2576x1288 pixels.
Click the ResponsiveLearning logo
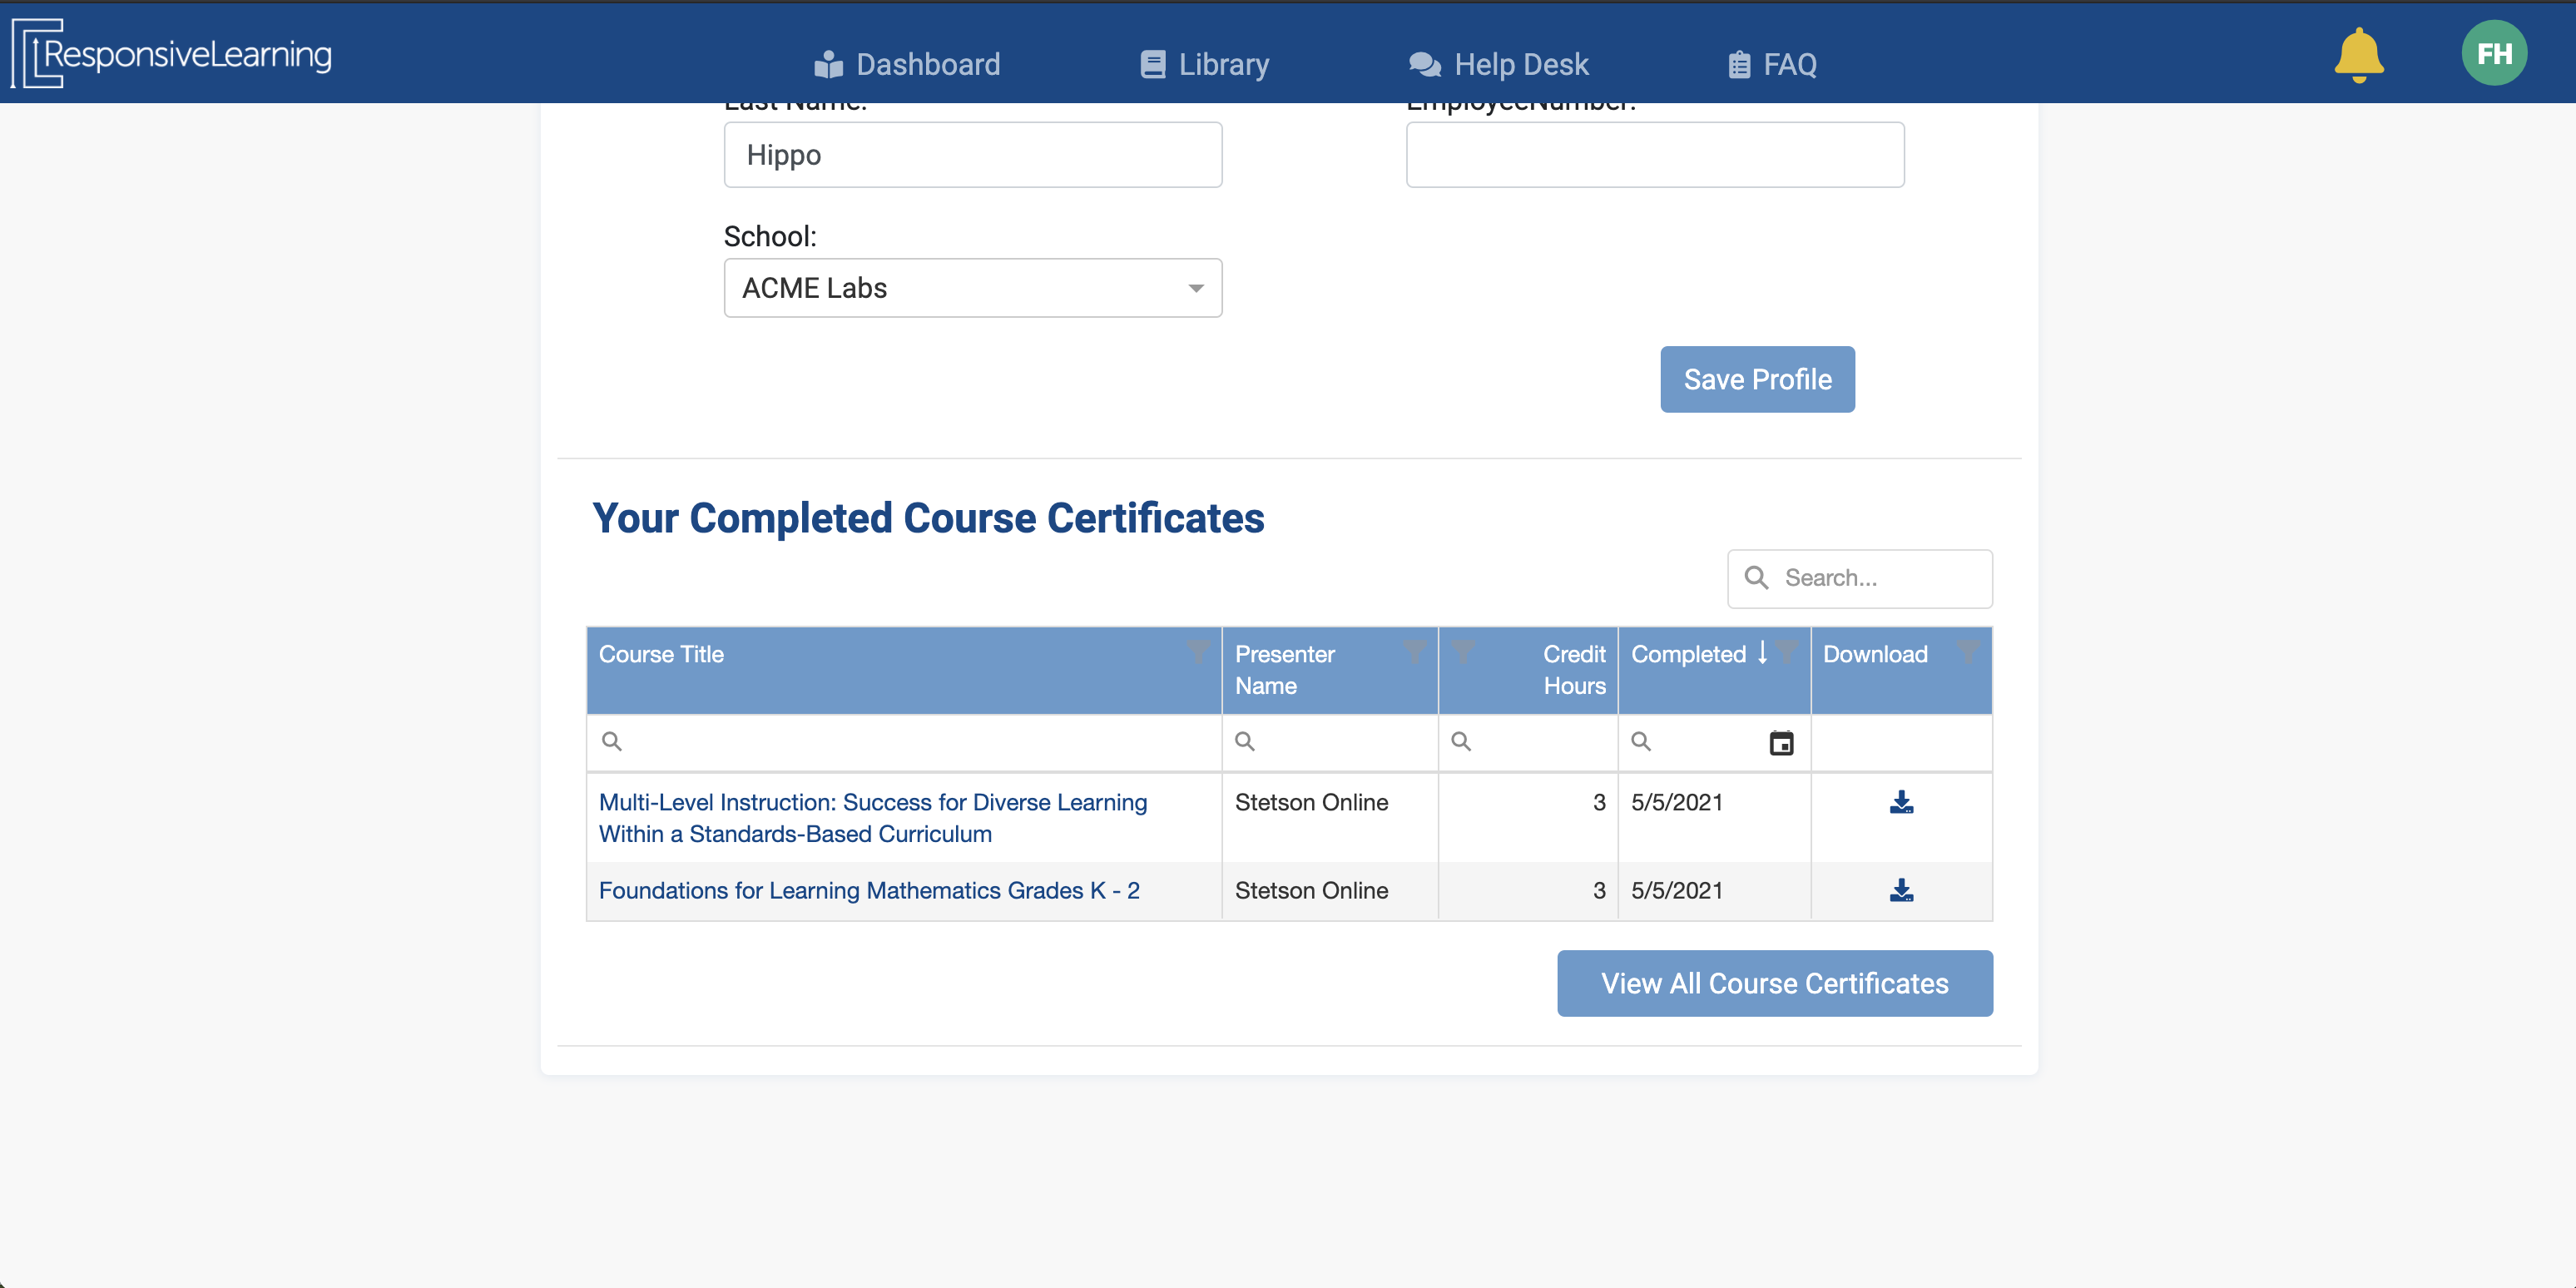click(172, 54)
